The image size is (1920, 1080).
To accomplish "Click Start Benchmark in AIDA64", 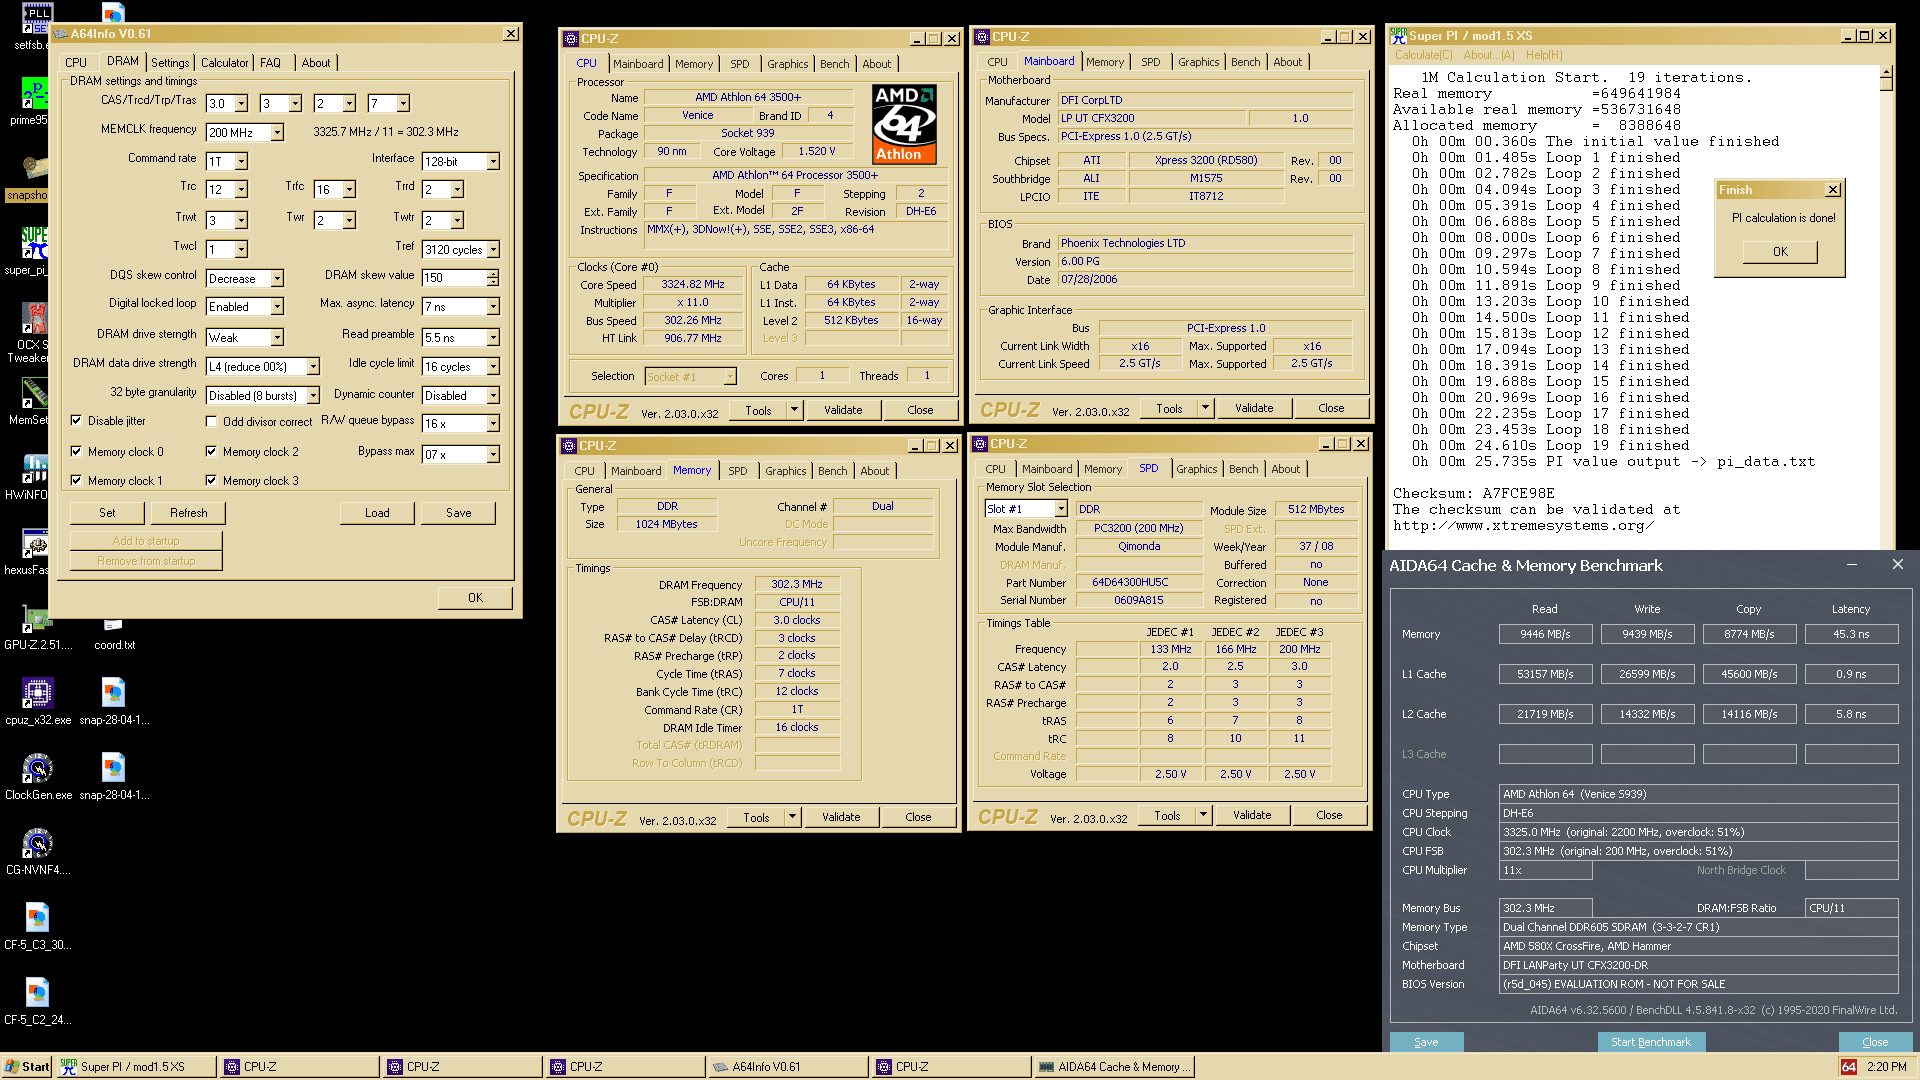I will click(x=1651, y=1042).
